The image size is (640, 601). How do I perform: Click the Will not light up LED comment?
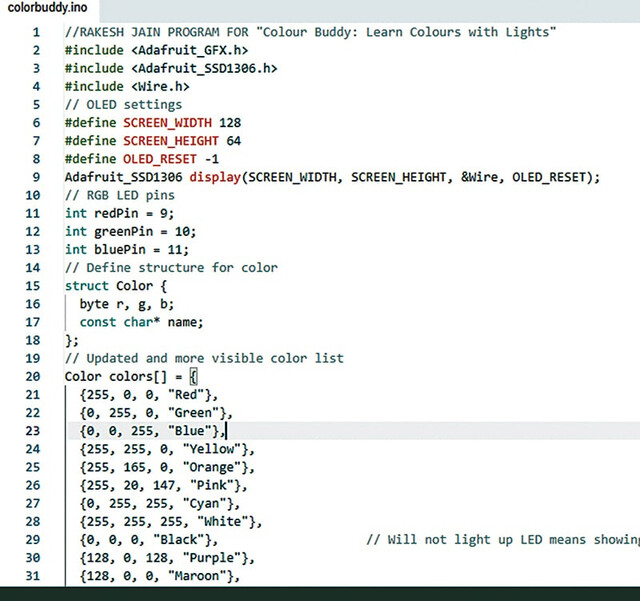[x=503, y=540]
